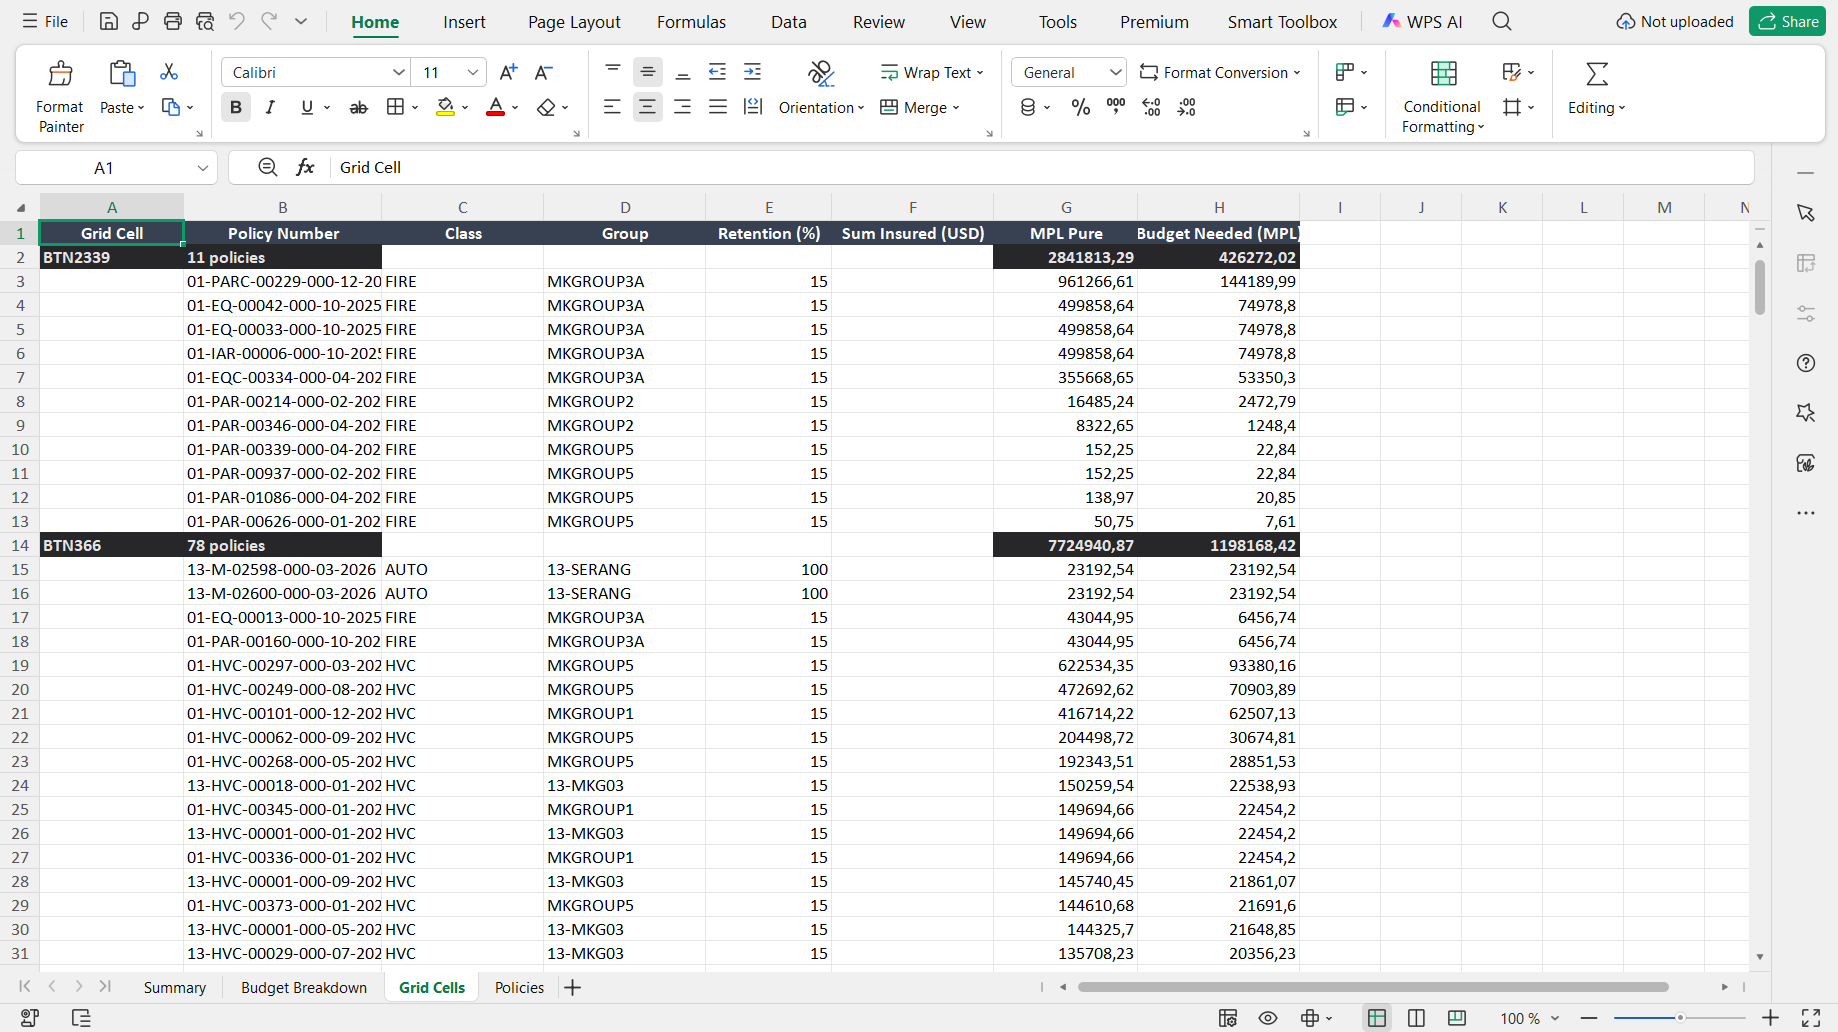The height and width of the screenshot is (1032, 1838).
Task: Toggle Middle Align
Action: tap(648, 72)
